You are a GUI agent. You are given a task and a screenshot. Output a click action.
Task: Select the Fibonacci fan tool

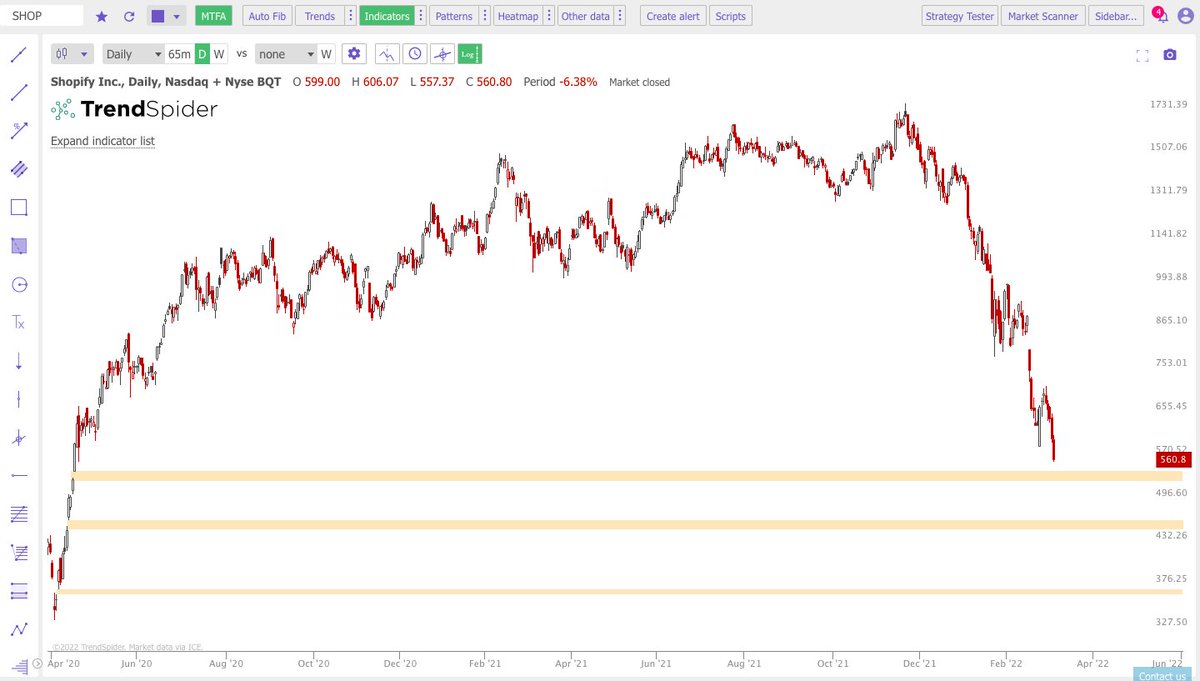click(x=18, y=552)
